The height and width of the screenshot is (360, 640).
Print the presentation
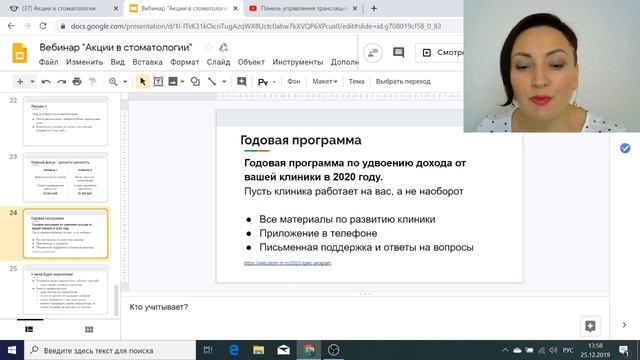coord(77,82)
